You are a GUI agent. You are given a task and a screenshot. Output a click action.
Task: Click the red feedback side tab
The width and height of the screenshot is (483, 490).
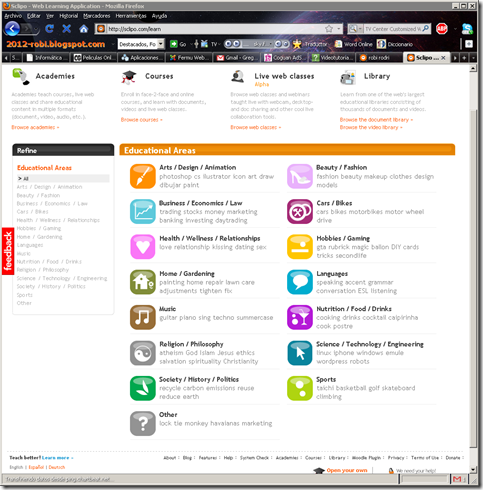pyautogui.click(x=8, y=251)
